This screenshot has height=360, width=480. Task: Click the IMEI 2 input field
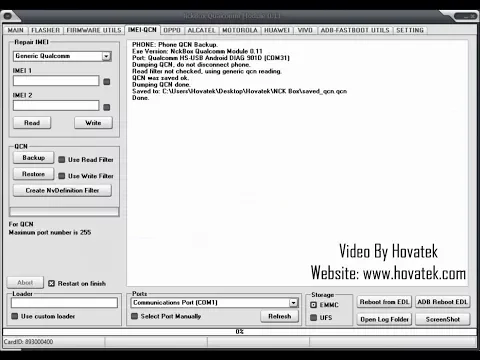click(x=56, y=106)
